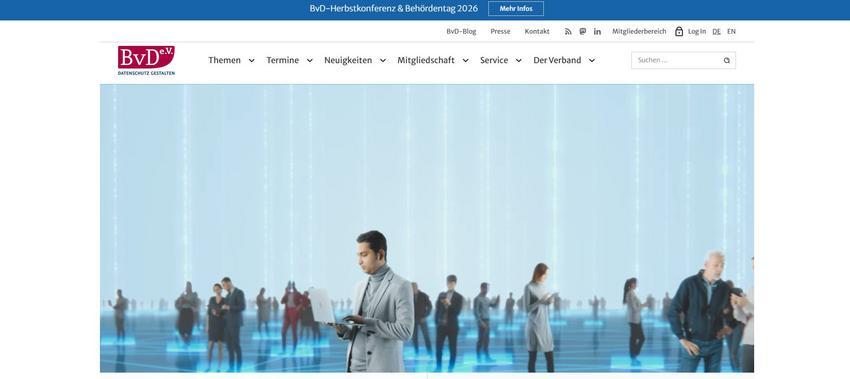Open the Presse link
Viewport: 850px width, 379px height.
coord(500,31)
